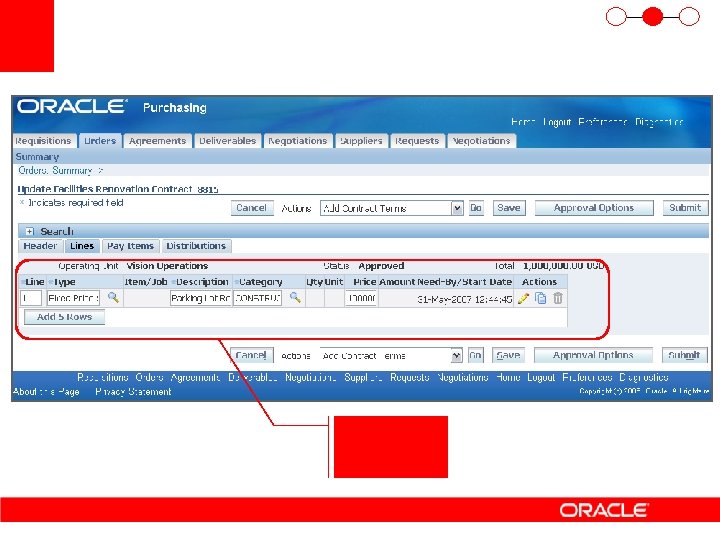Viewport: 720px width, 540px height.
Task: Click the Need-By date 31-May-2007 12:44:45
Action: tap(464, 299)
